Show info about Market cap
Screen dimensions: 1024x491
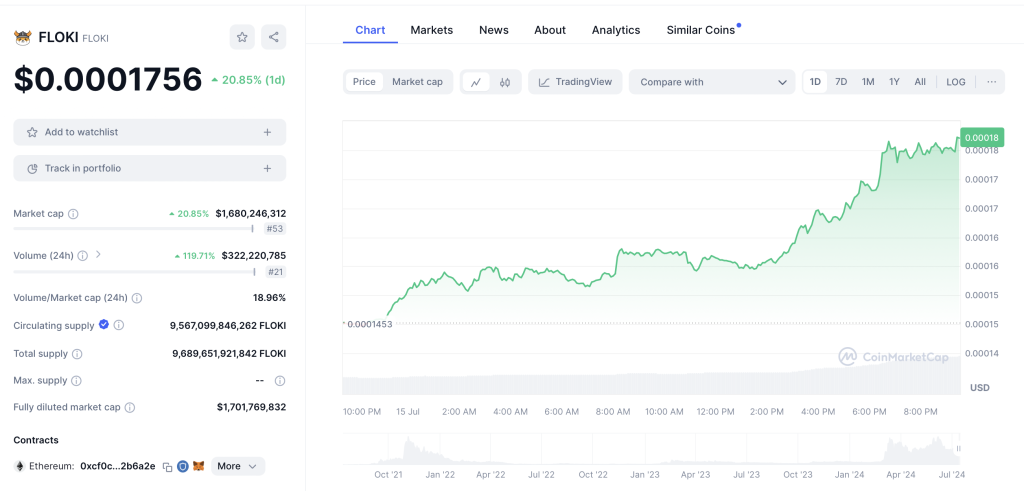coord(73,214)
